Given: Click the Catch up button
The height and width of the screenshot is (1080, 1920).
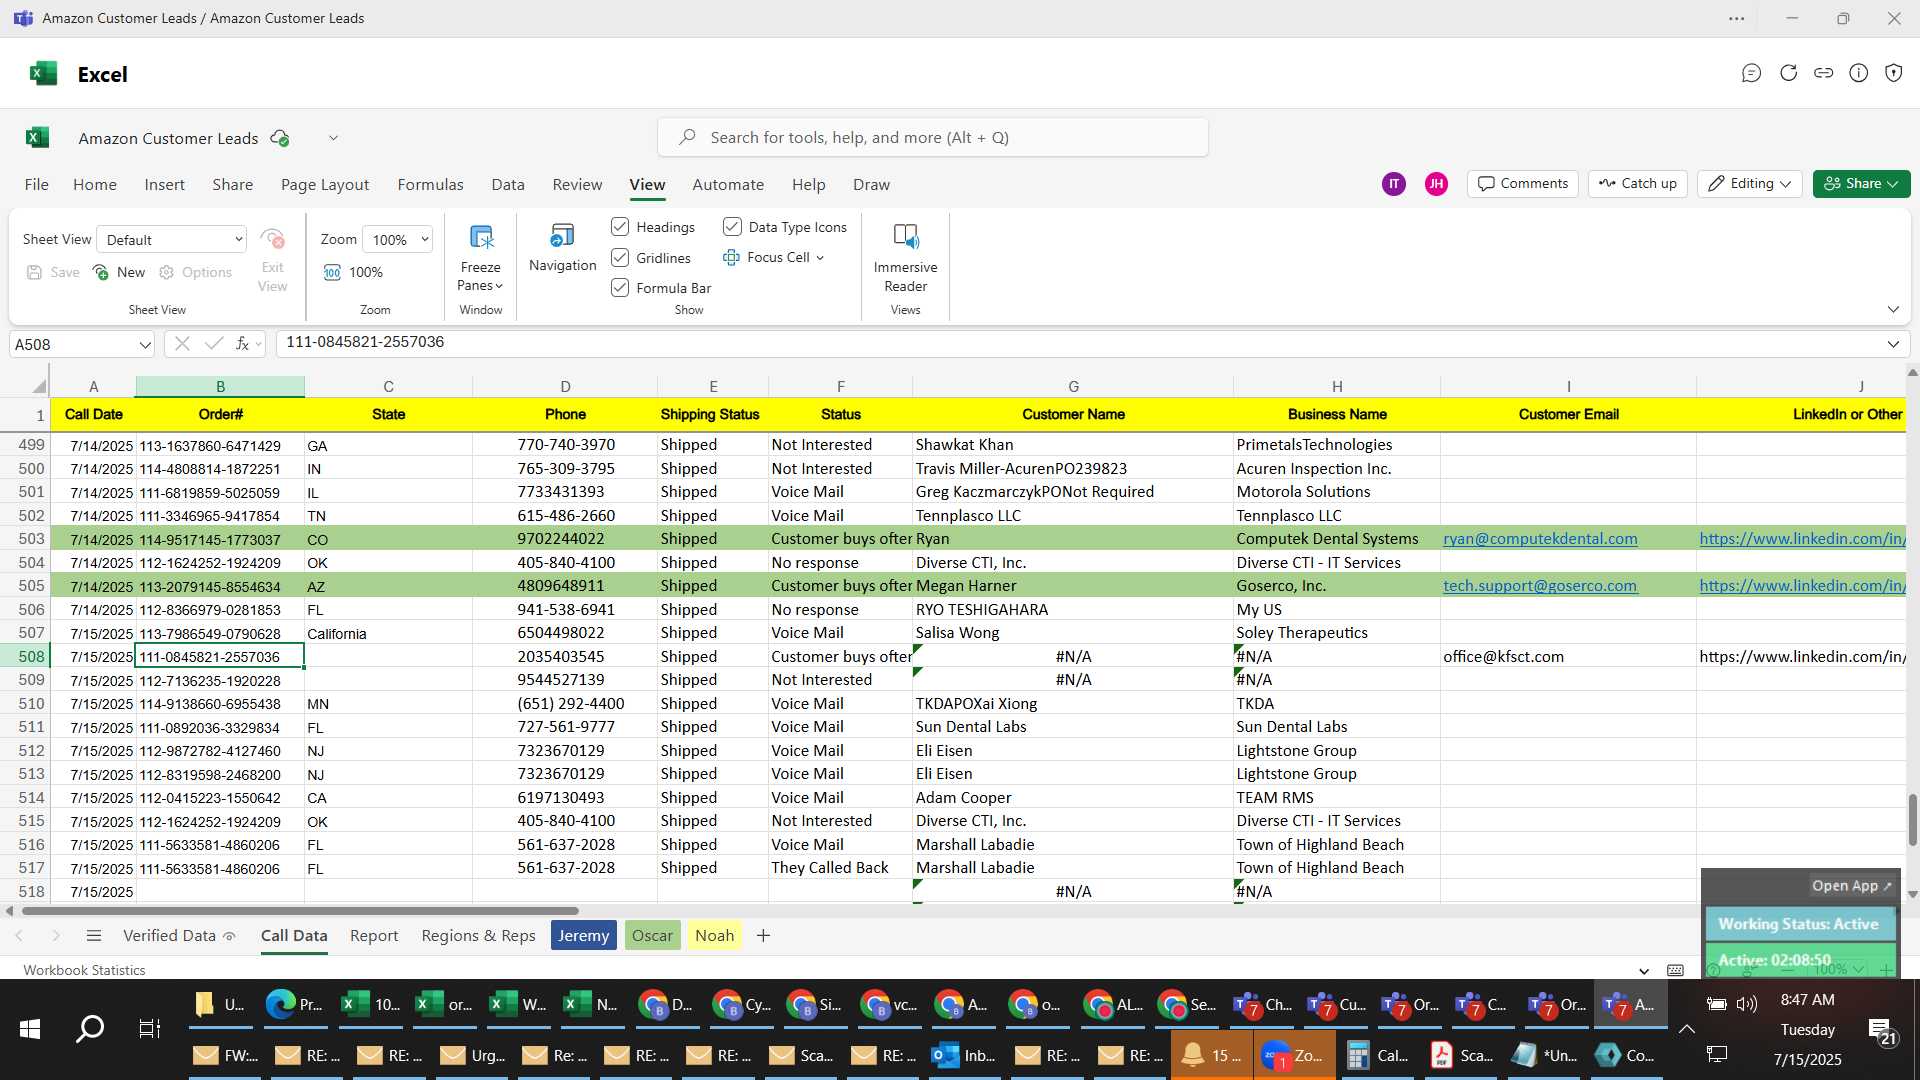Looking at the screenshot, I should click(x=1638, y=183).
